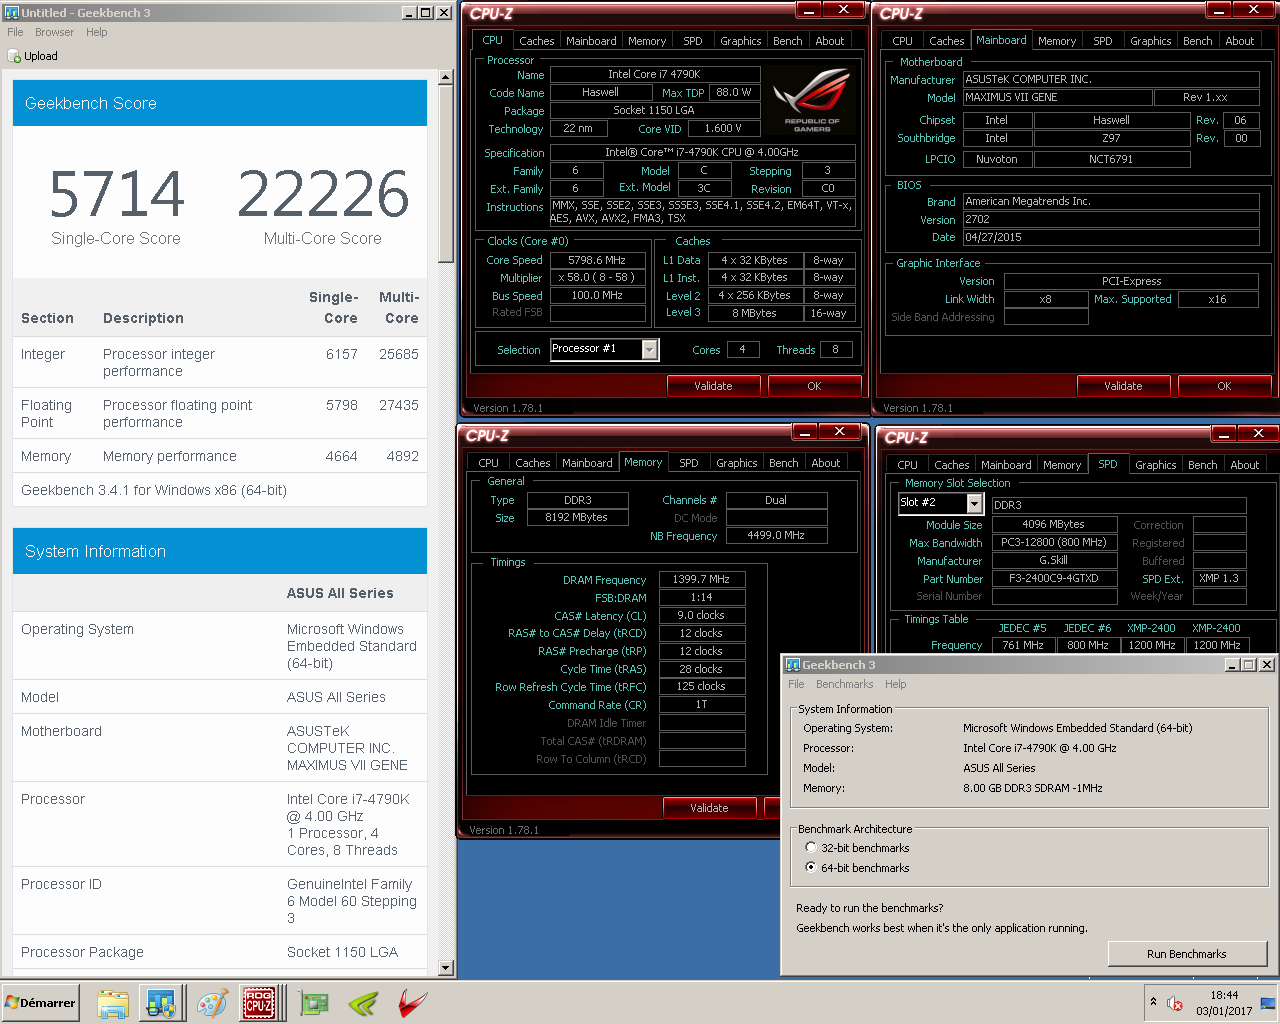Click the ROG CPU-Z taskbar icon
Viewport: 1280px width, 1024px height.
tap(259, 1003)
